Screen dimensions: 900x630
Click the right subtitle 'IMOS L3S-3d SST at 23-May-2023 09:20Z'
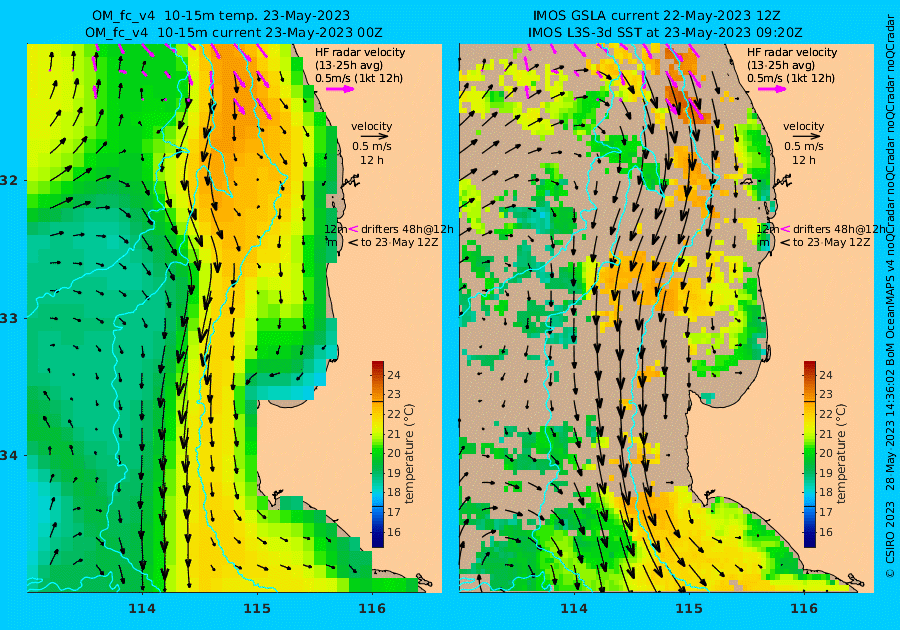tap(665, 33)
